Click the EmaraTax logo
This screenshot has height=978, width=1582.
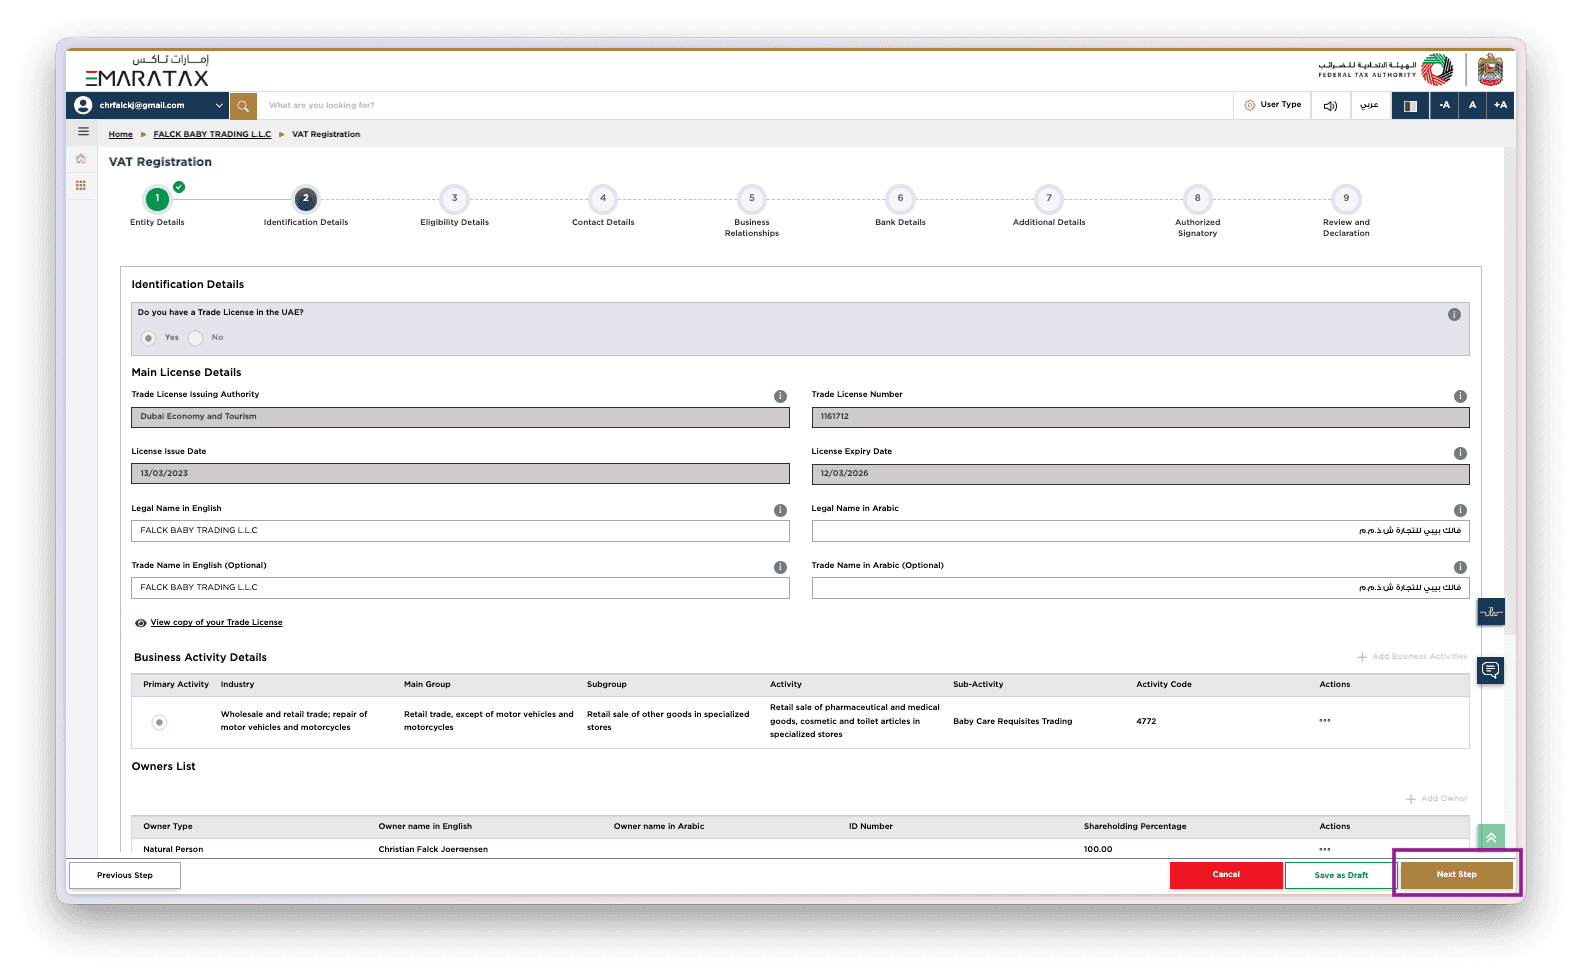point(147,71)
